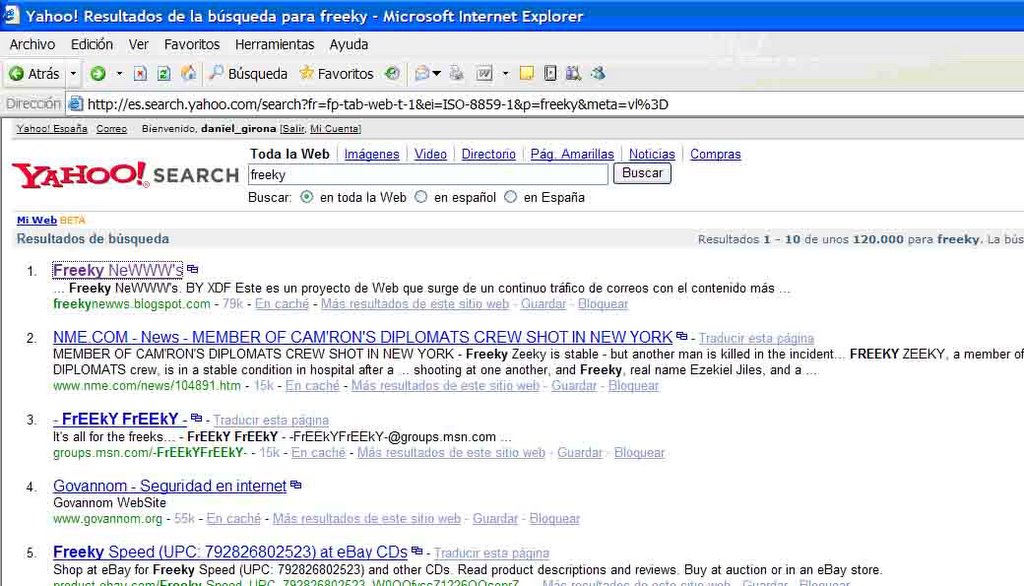Image resolution: width=1024 pixels, height=586 pixels.
Task: Click the green Forward arrow
Action: tap(98, 74)
